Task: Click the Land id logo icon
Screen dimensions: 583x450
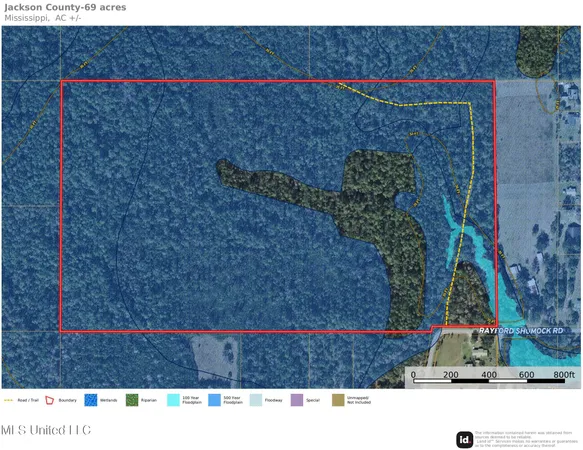Action: tap(465, 440)
